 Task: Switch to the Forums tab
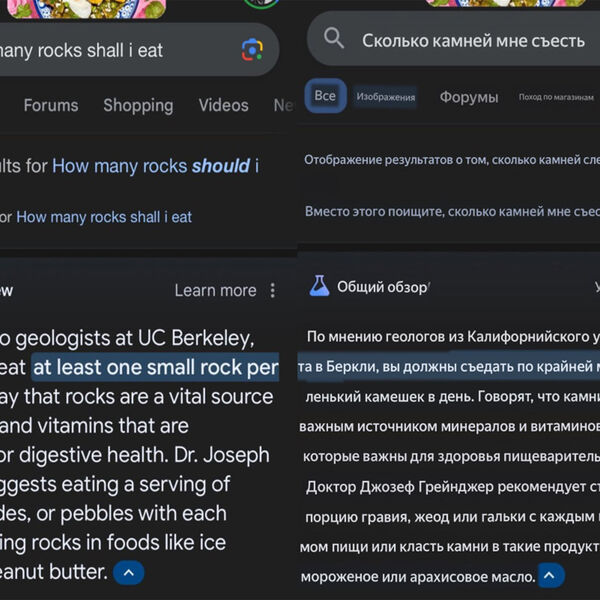point(51,105)
